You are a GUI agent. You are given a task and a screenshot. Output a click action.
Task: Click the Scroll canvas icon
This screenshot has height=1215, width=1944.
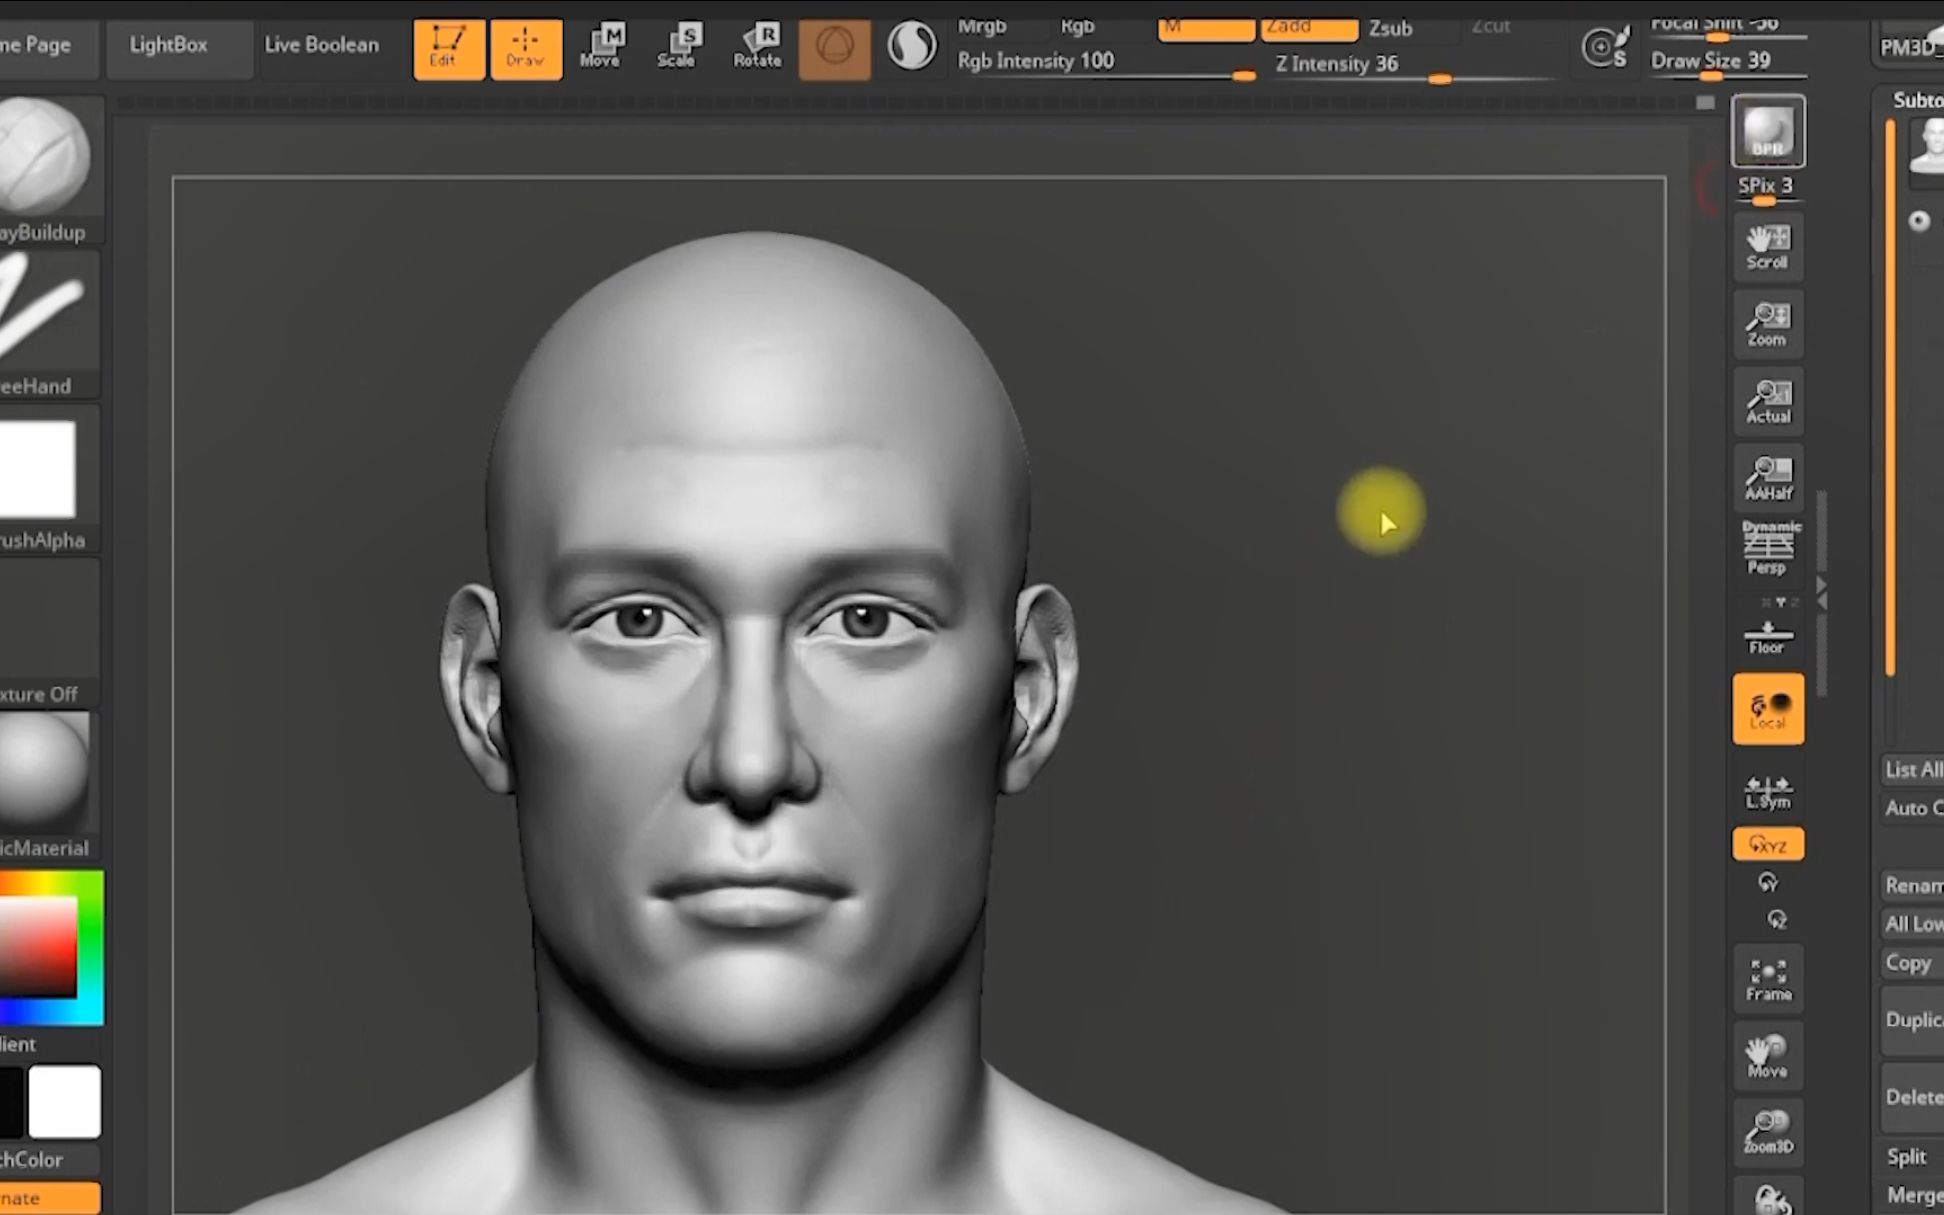1767,246
